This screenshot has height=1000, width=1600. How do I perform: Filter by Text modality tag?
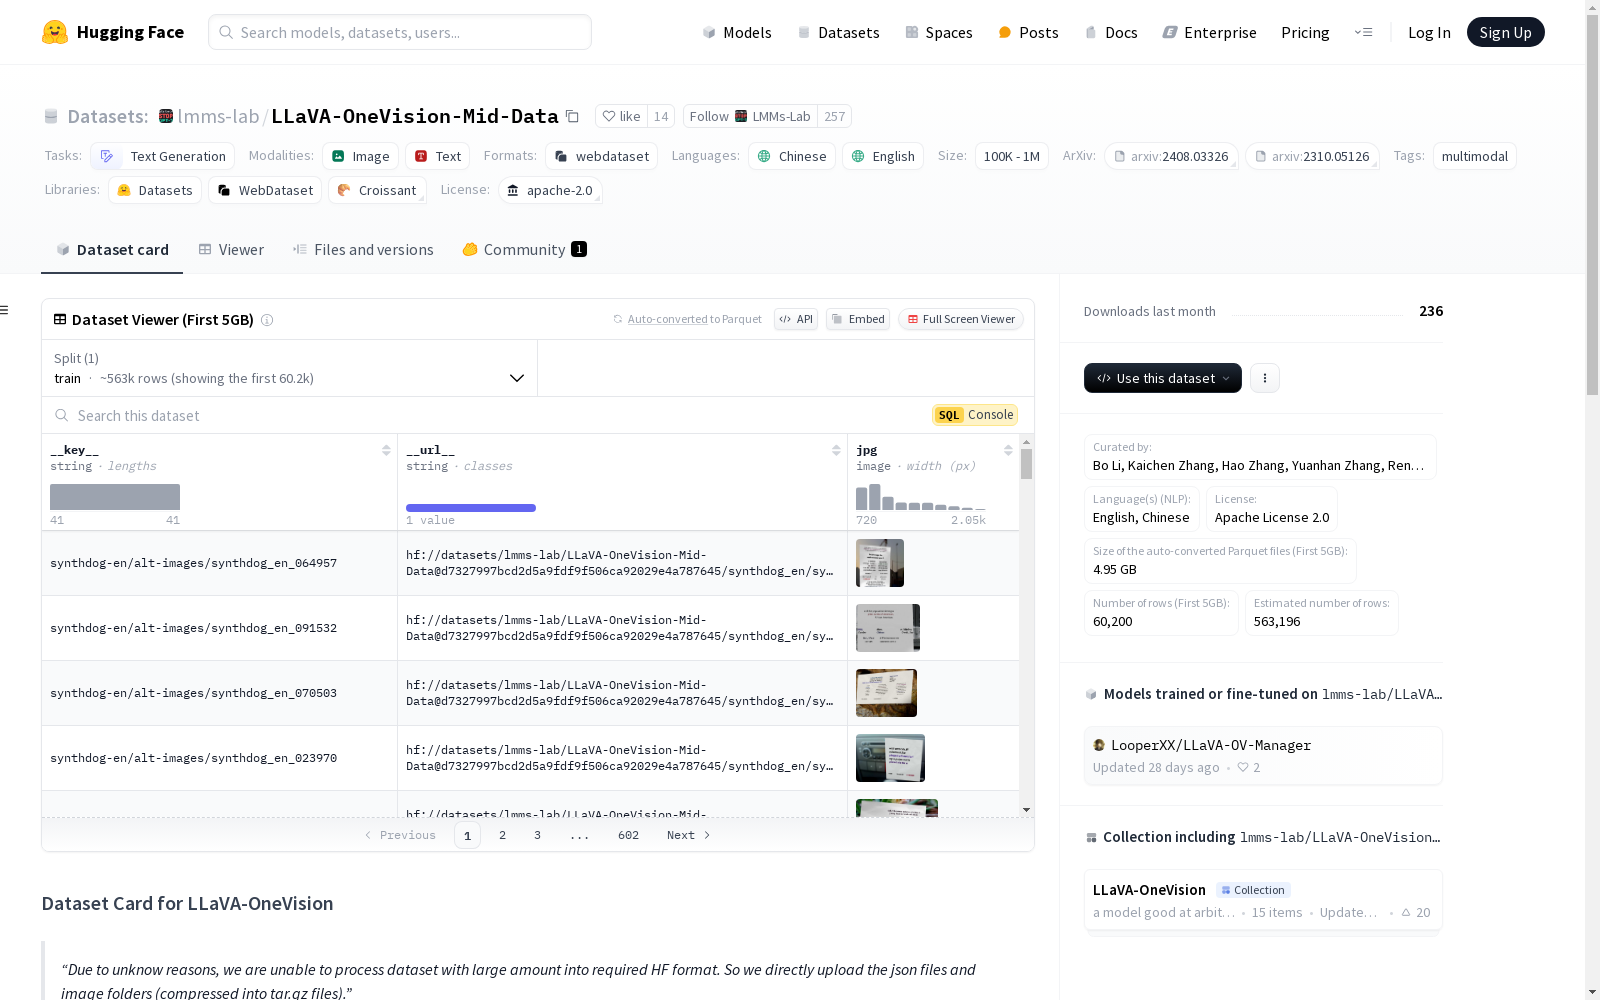[438, 156]
